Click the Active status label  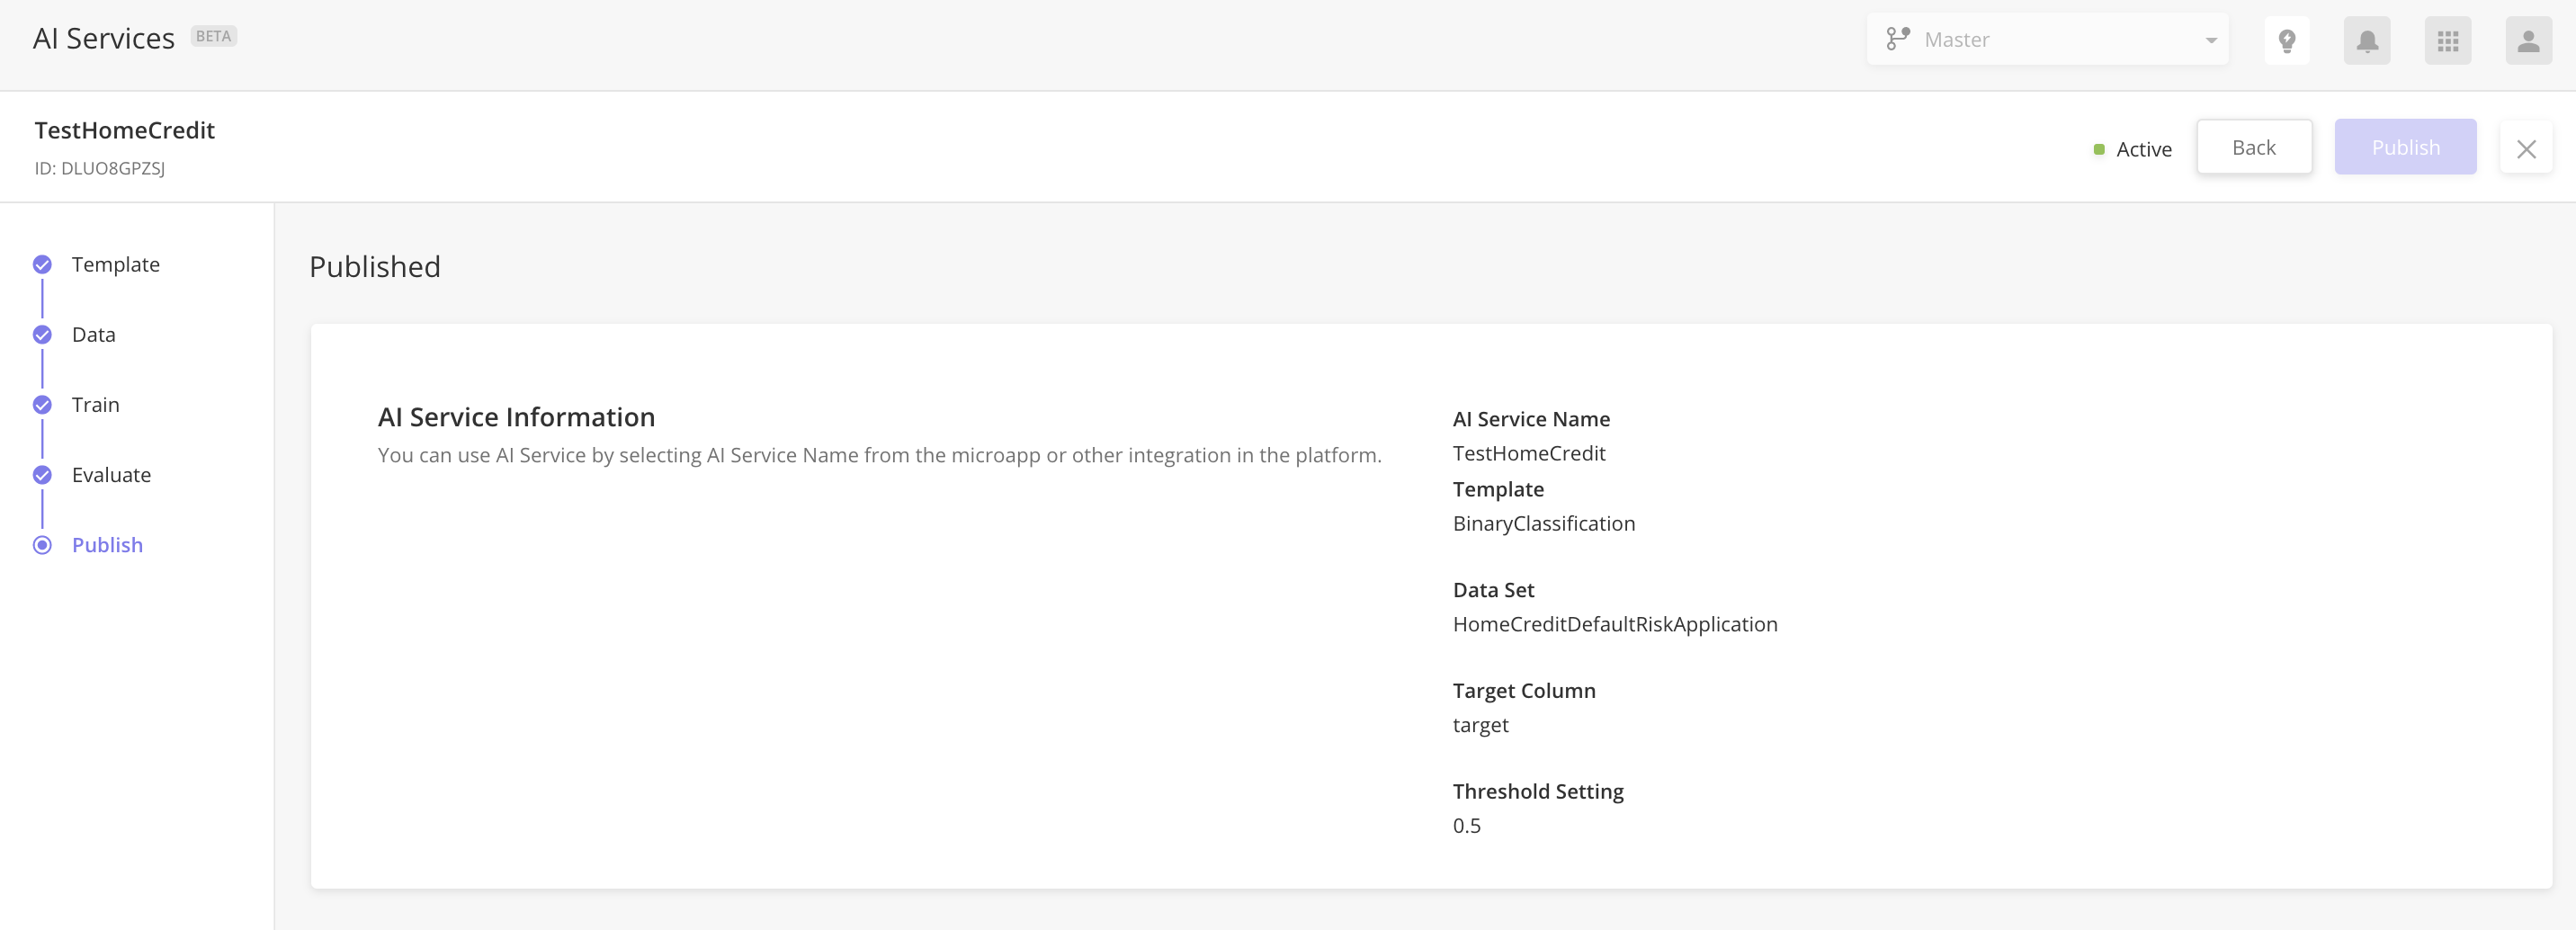(2144, 149)
